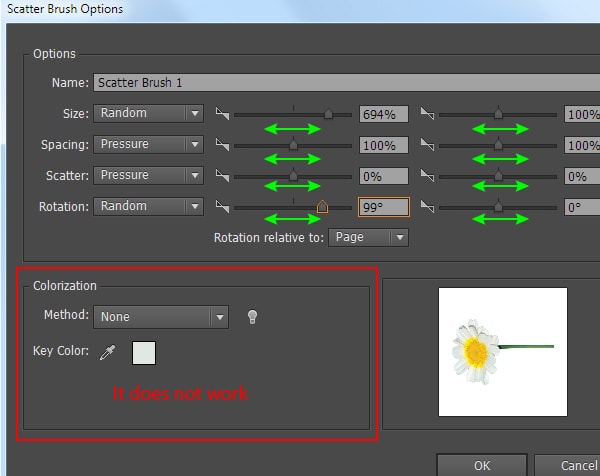Click the Rotation minimum slider handle

click(x=322, y=207)
